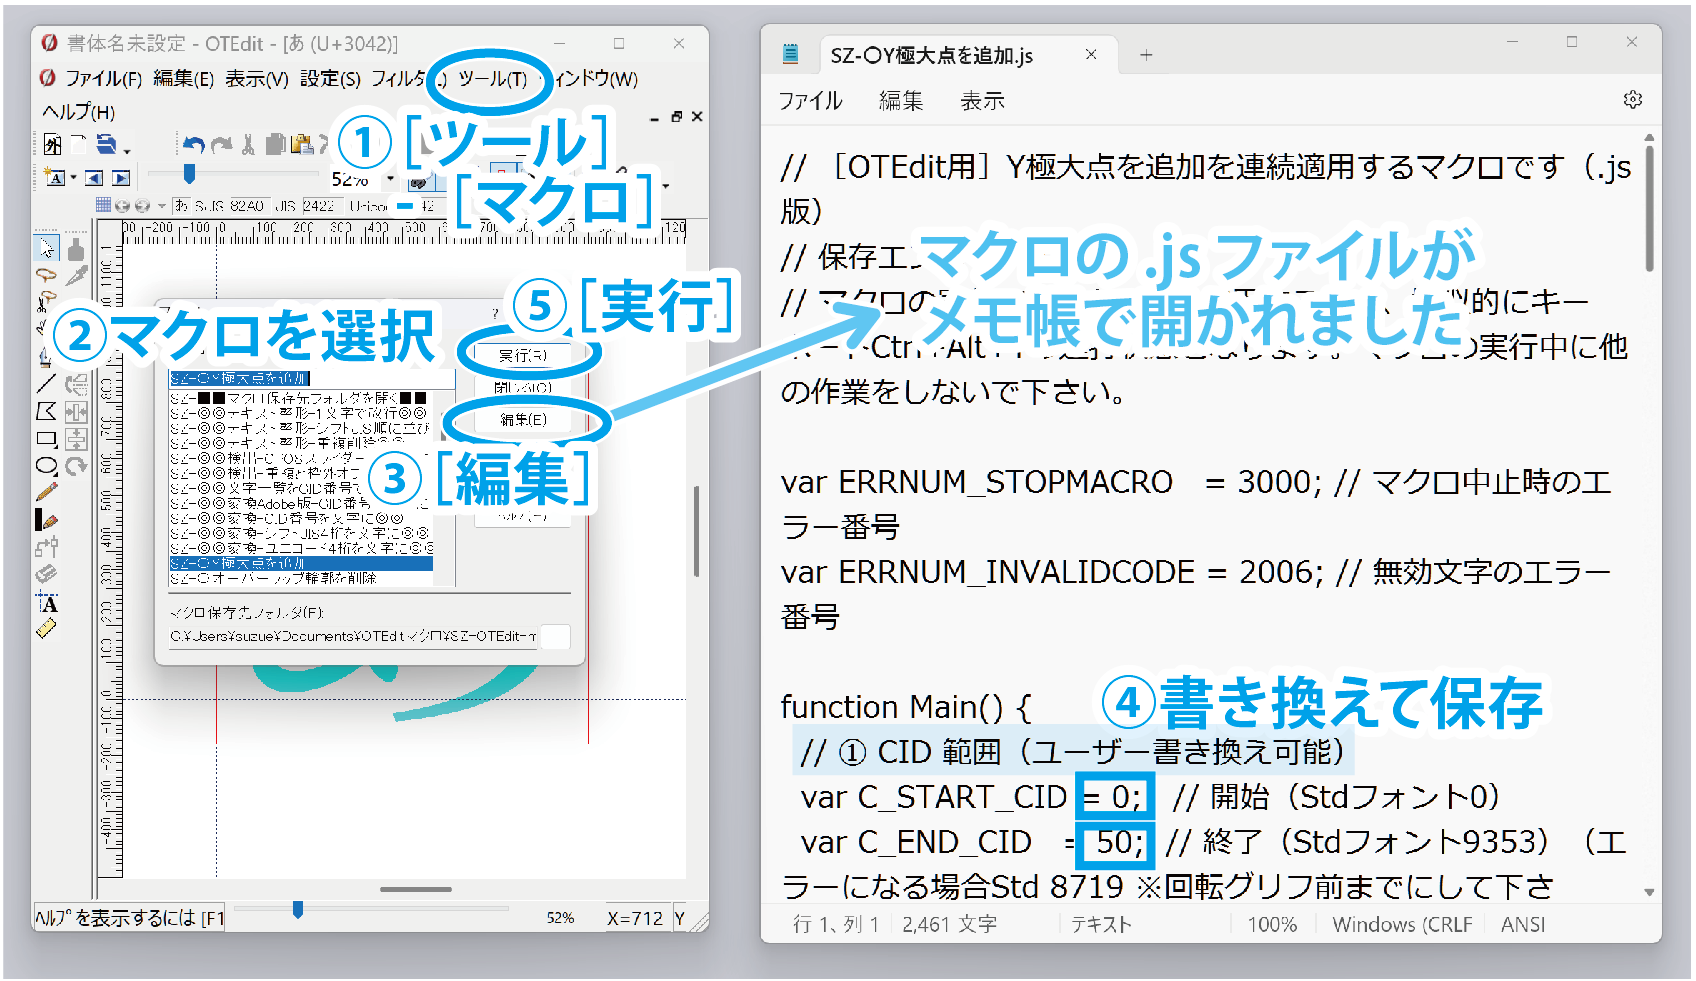Select the straight line tool

coord(46,384)
